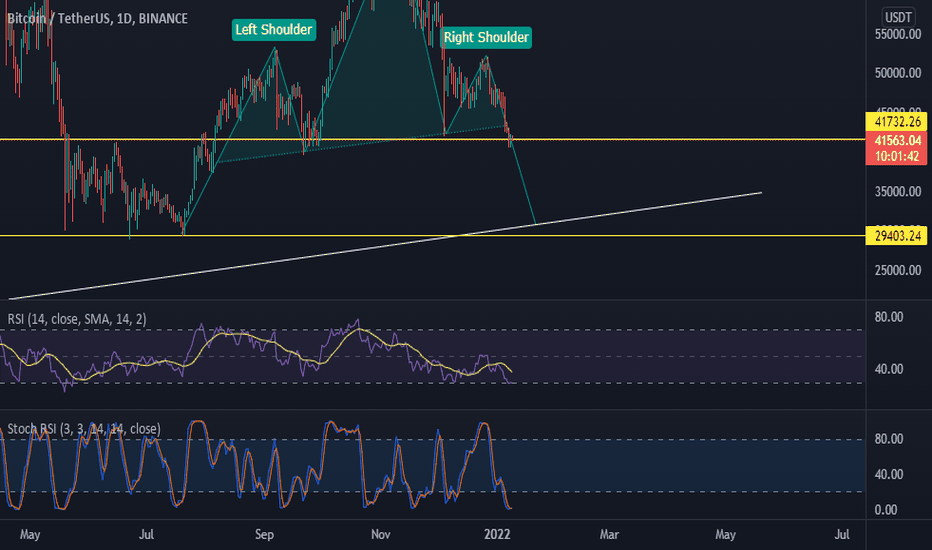Click the Bitcoin / TetherUS chart title
Screen dimensions: 932x550
point(97,18)
